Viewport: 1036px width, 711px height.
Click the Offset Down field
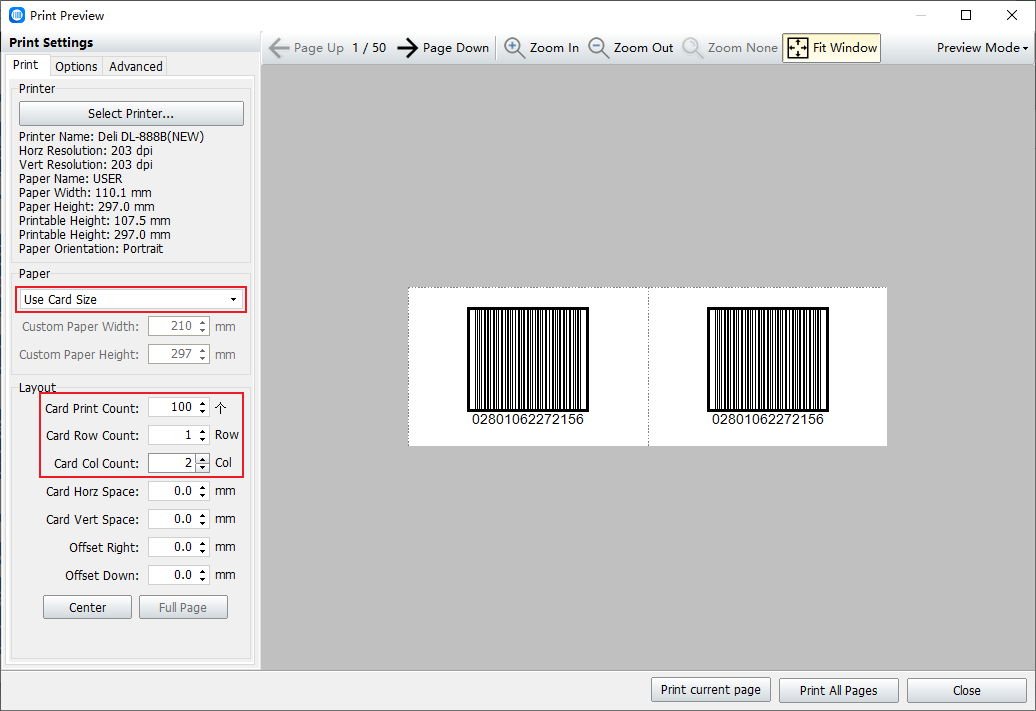(172, 575)
